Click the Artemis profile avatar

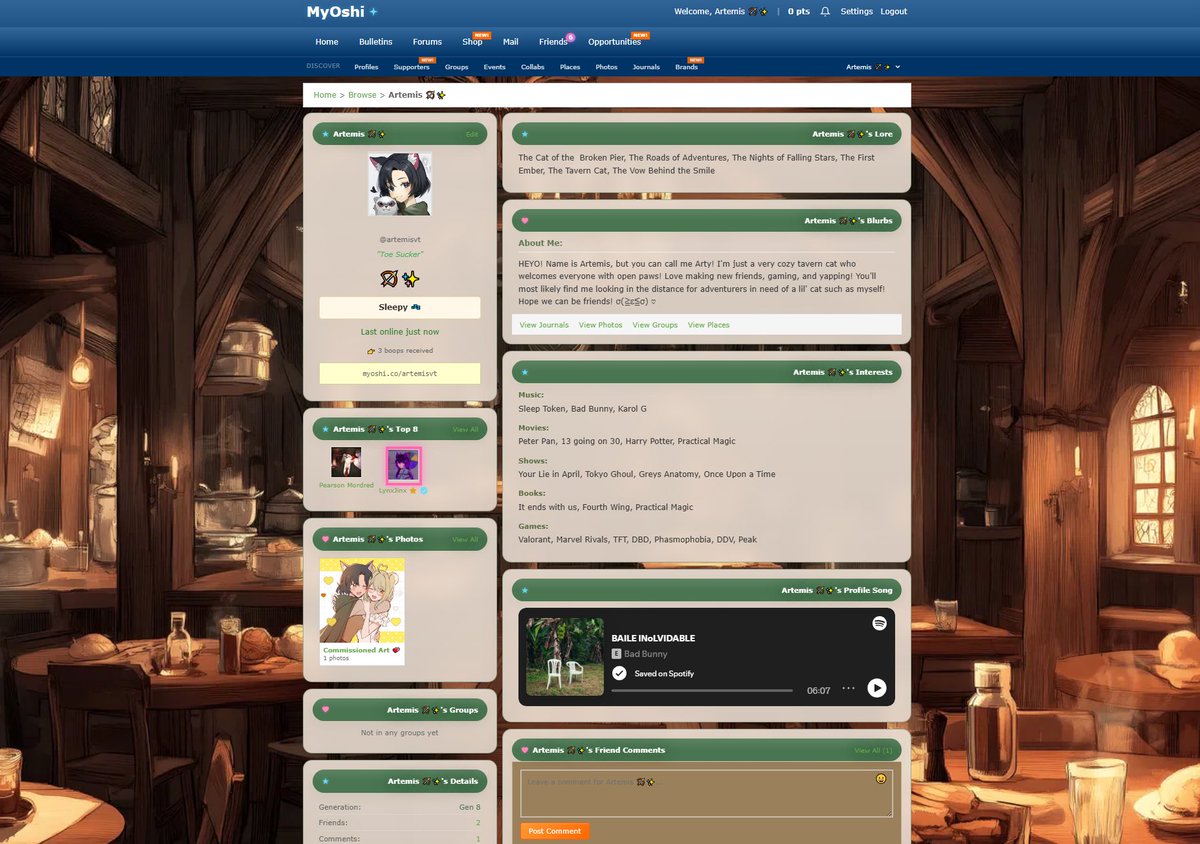coord(400,184)
